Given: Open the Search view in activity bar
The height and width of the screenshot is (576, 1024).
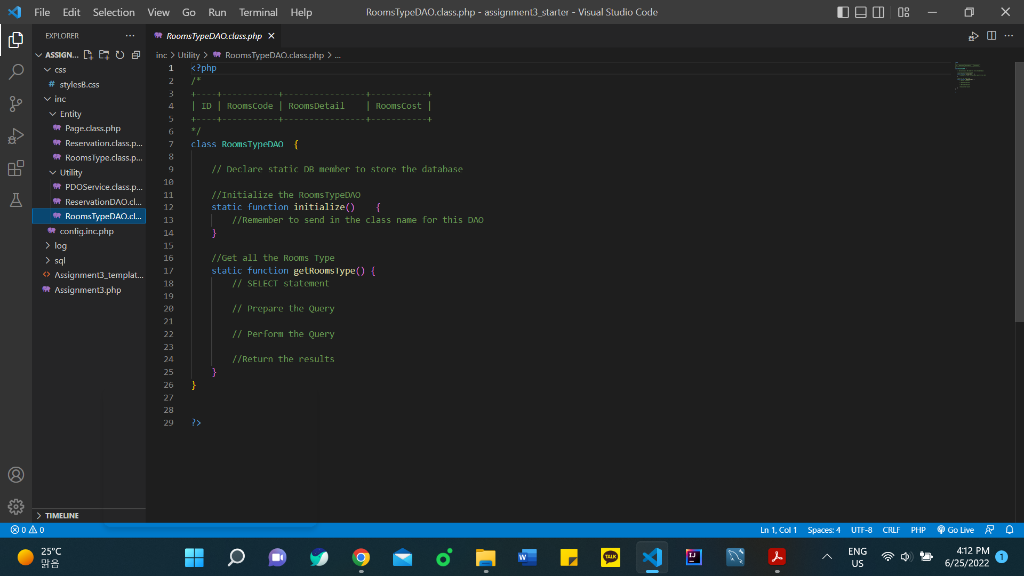Looking at the screenshot, I should tap(16, 71).
